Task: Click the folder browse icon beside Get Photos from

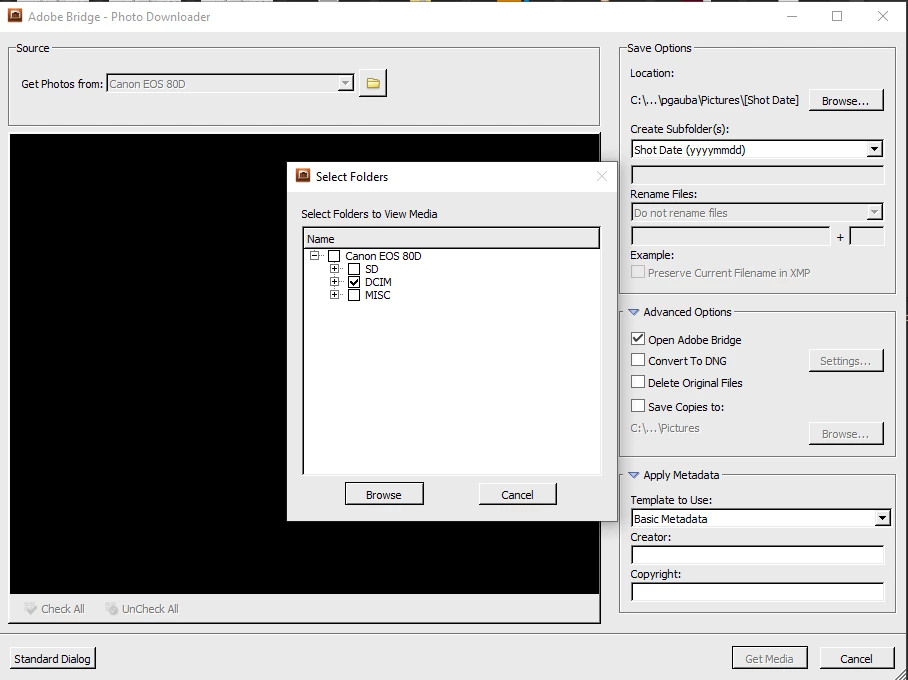Action: coord(373,83)
